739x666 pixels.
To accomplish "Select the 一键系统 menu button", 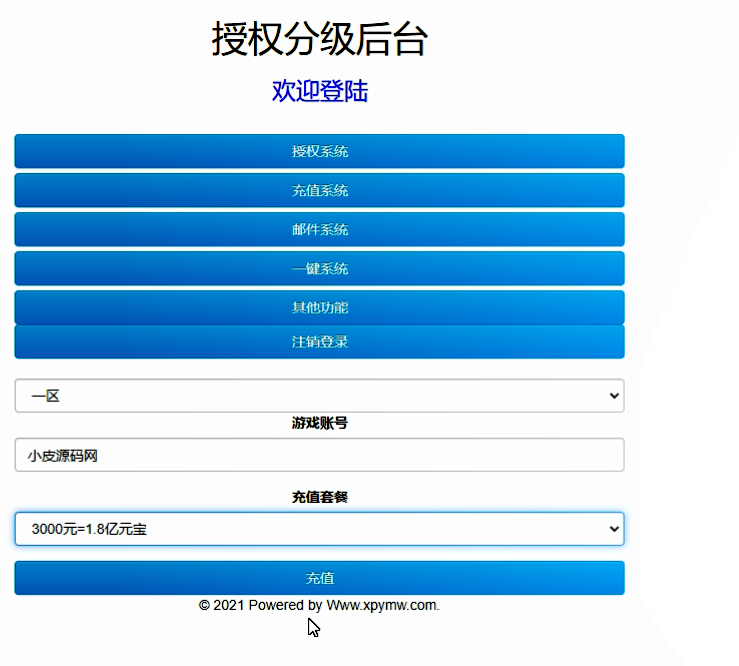I will pos(319,269).
